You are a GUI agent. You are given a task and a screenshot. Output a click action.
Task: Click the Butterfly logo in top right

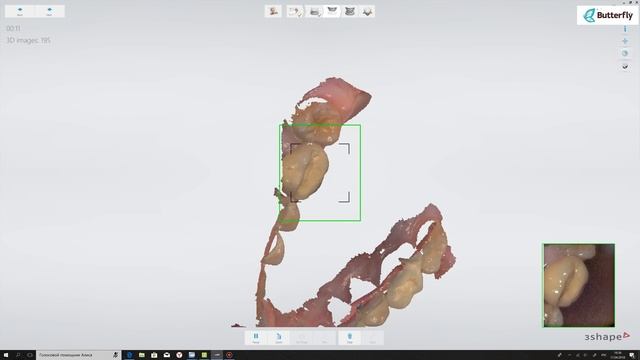[x=608, y=16]
